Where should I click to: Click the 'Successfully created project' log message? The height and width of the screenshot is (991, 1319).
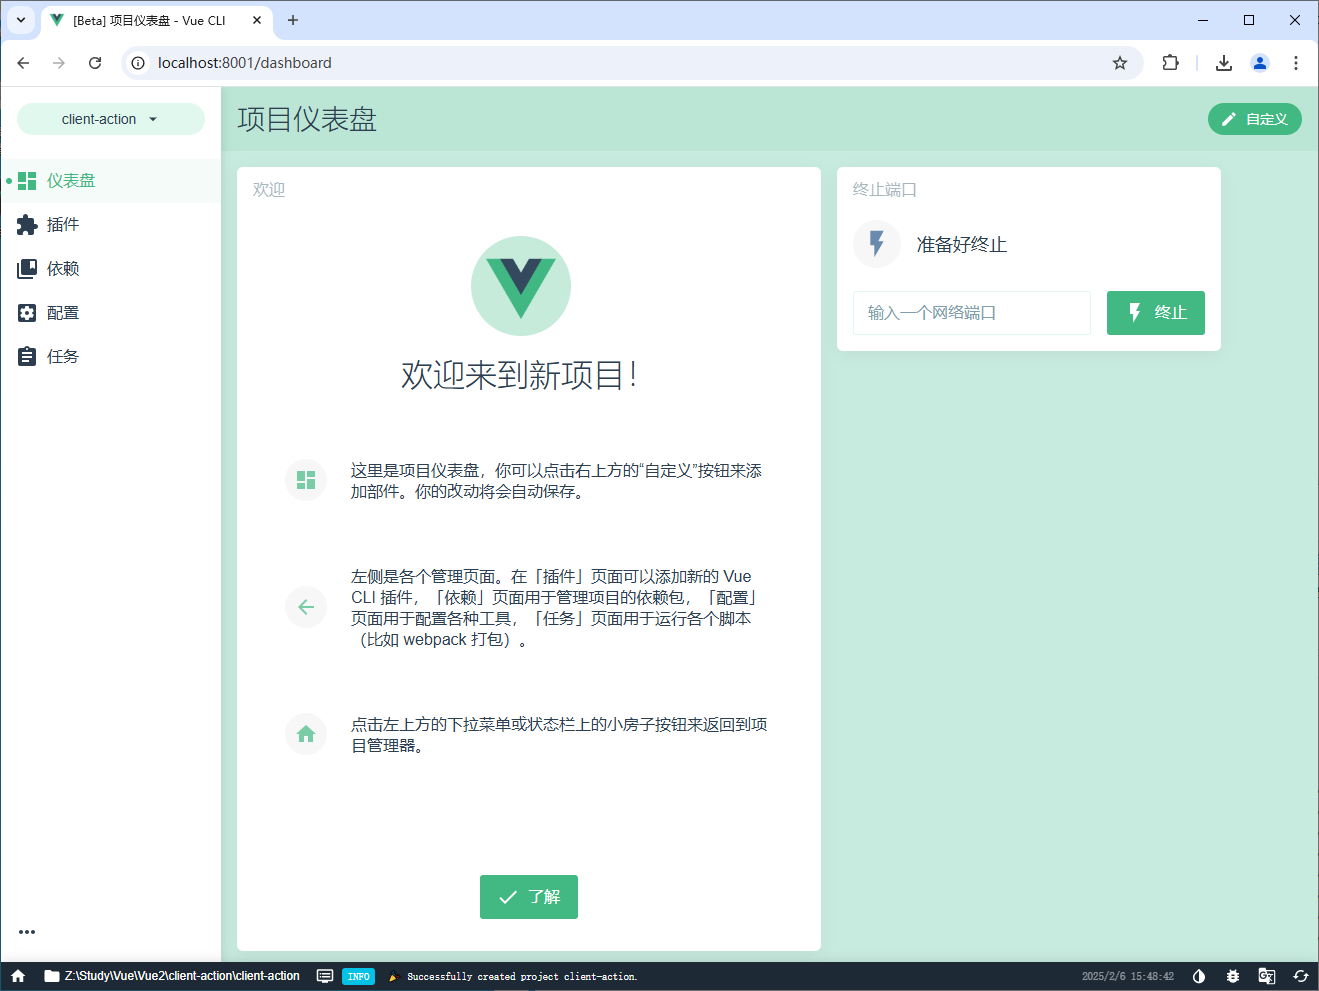[x=522, y=977]
